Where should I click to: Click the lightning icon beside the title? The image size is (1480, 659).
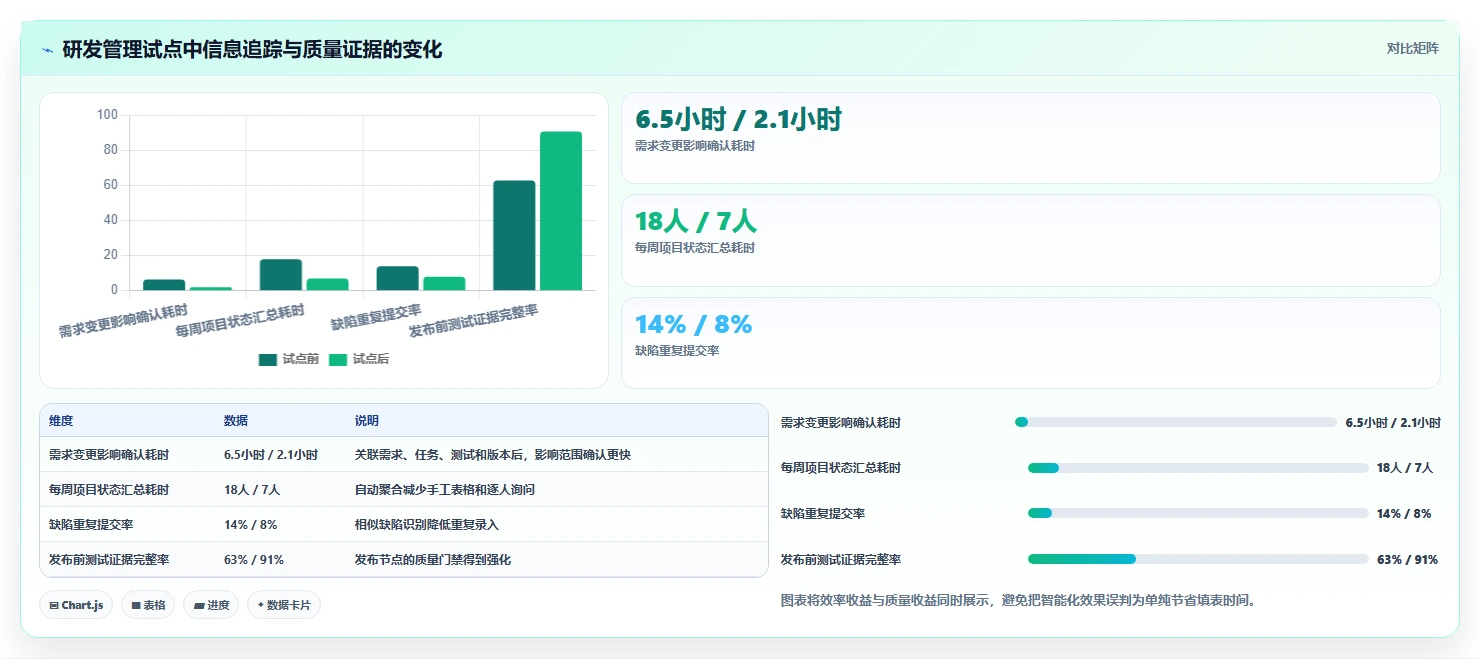[x=47, y=49]
